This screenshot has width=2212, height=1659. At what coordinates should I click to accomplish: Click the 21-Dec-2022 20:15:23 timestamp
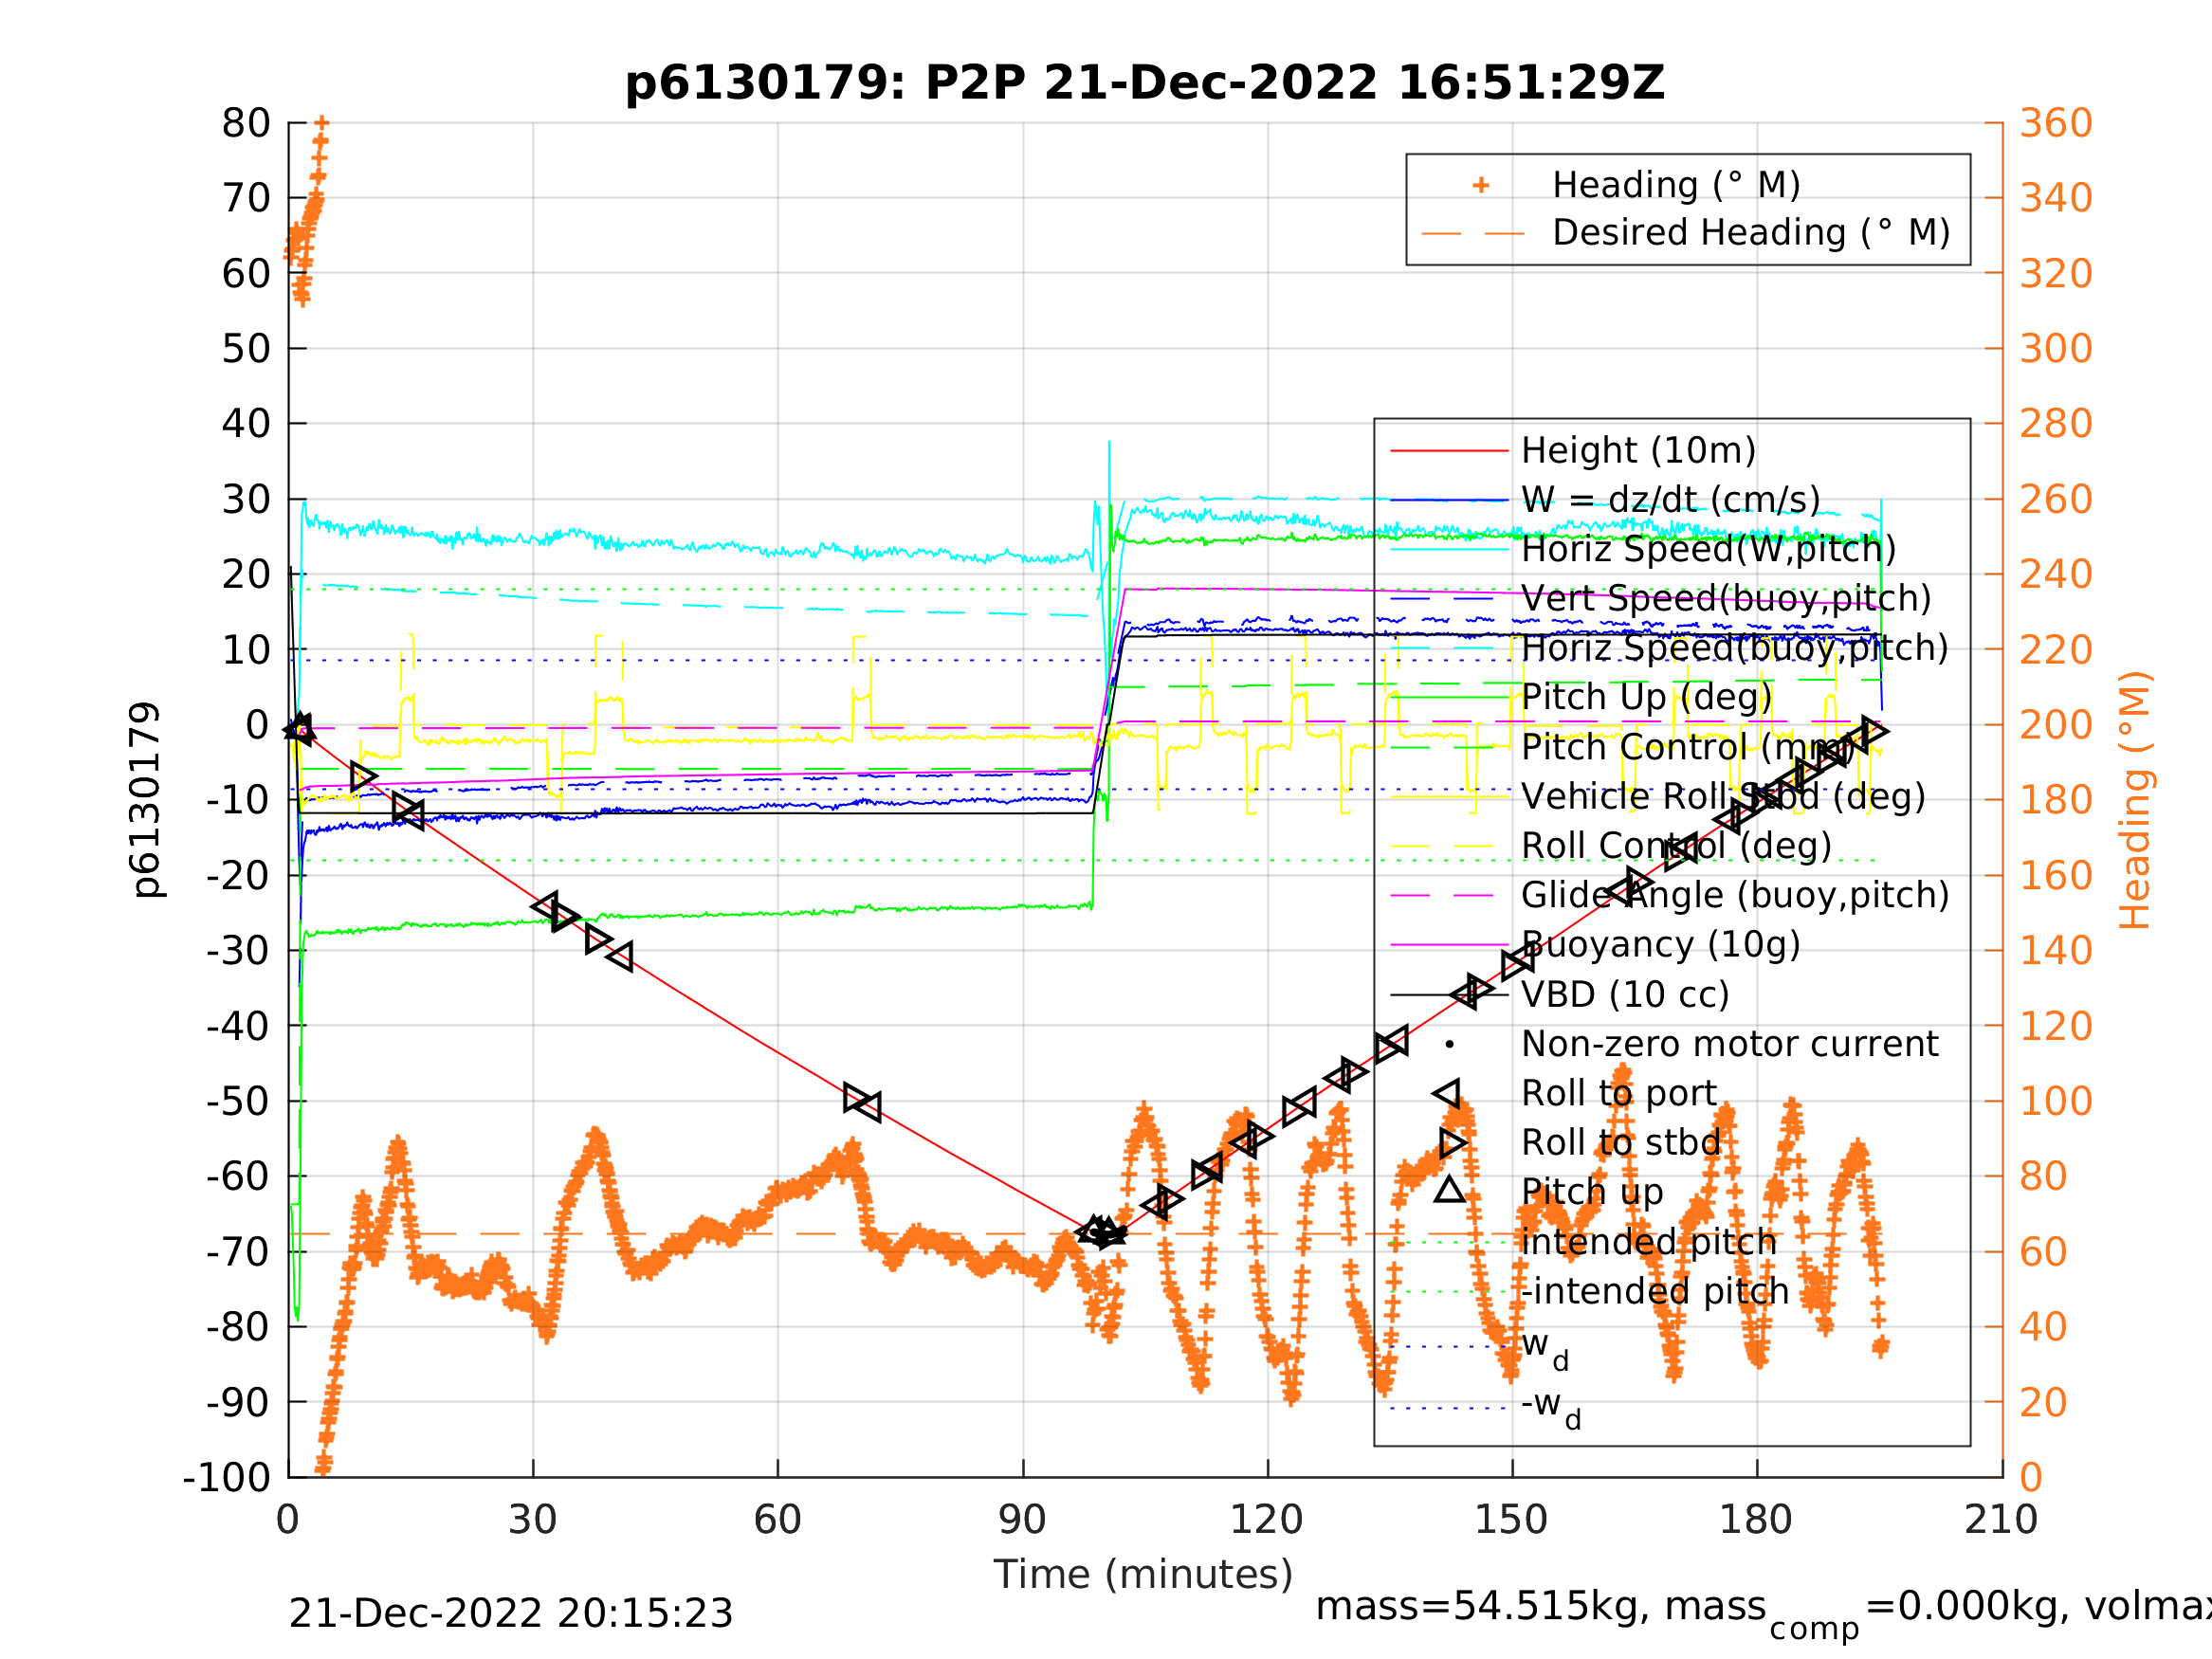[511, 1614]
